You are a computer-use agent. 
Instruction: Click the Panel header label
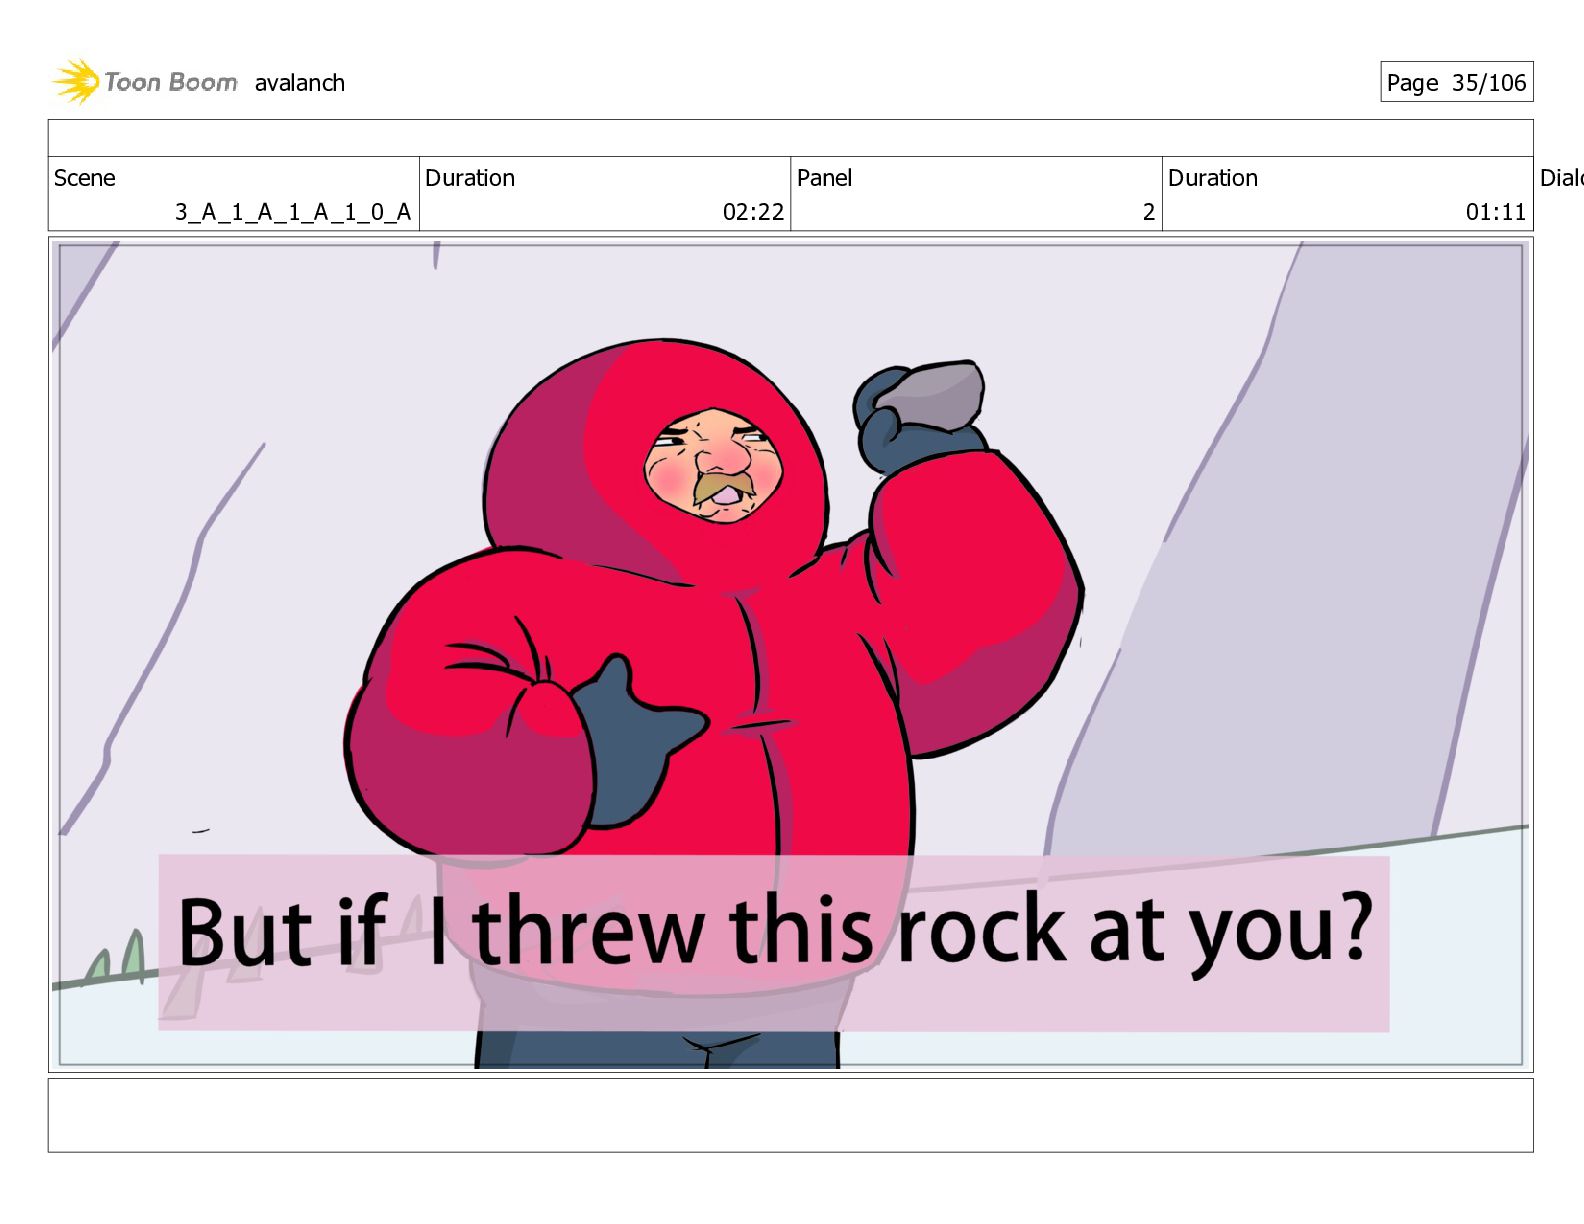[x=824, y=178]
